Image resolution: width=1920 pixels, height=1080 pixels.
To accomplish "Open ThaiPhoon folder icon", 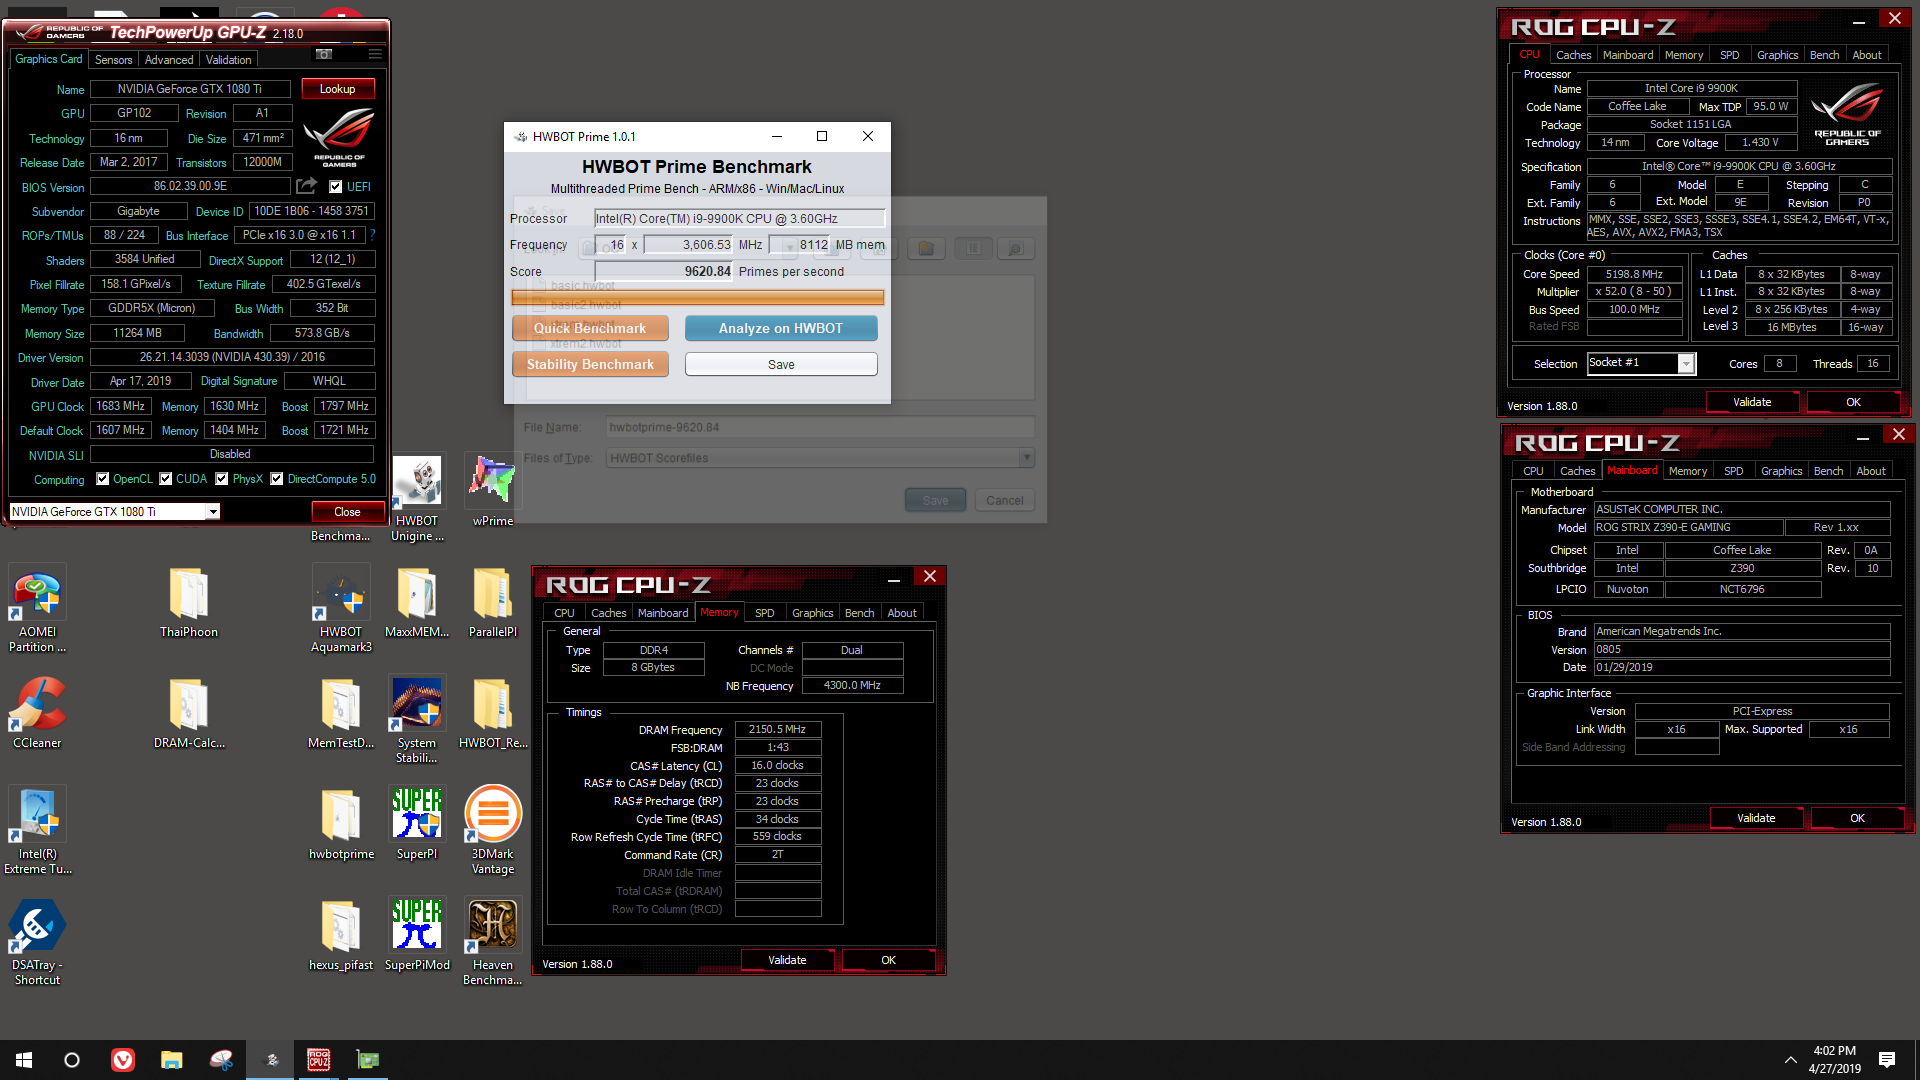I will [189, 602].
